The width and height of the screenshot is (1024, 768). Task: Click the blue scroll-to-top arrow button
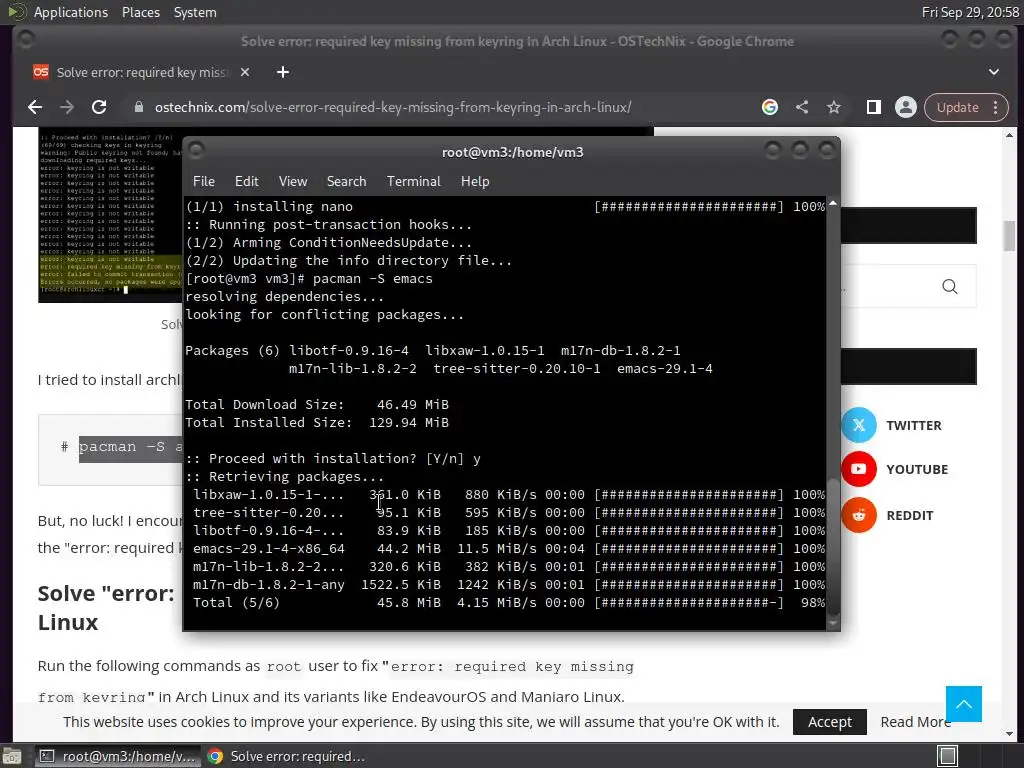click(963, 704)
